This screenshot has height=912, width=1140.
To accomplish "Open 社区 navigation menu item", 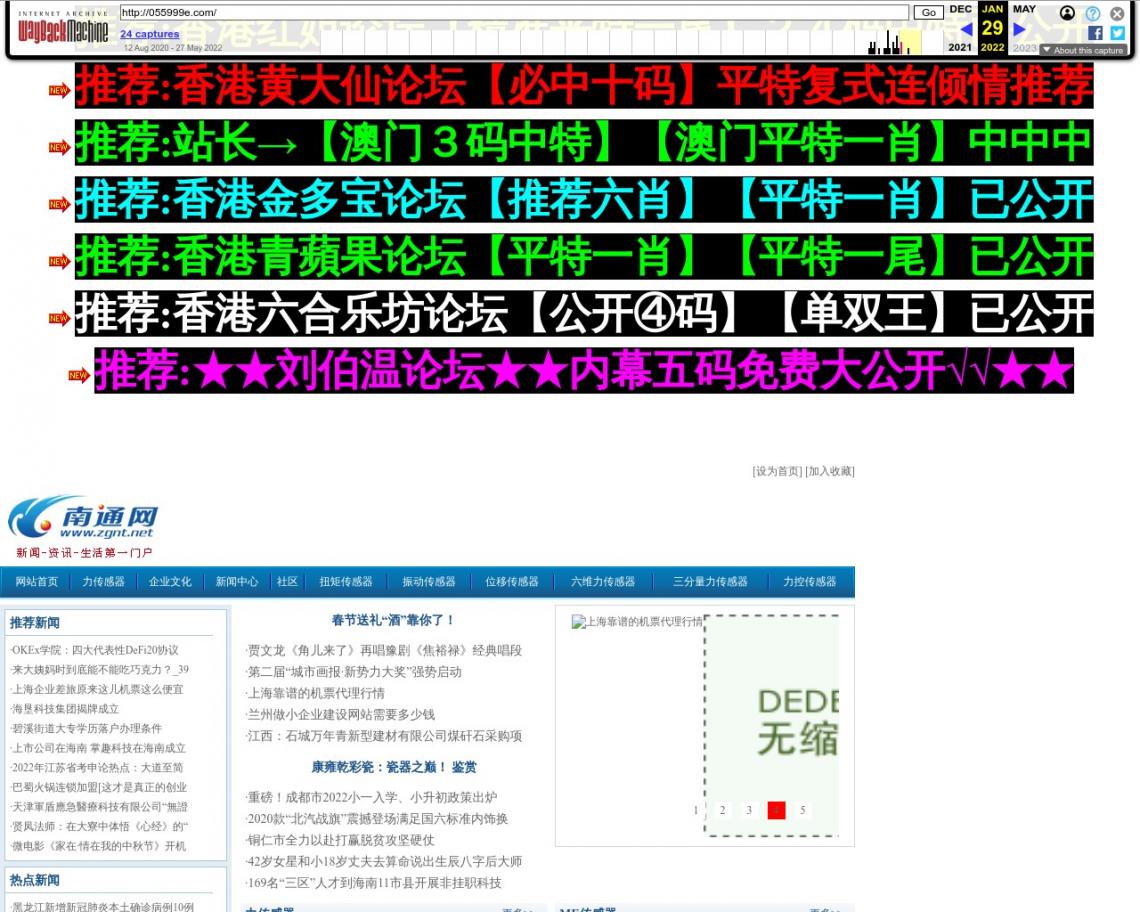I will [x=287, y=582].
